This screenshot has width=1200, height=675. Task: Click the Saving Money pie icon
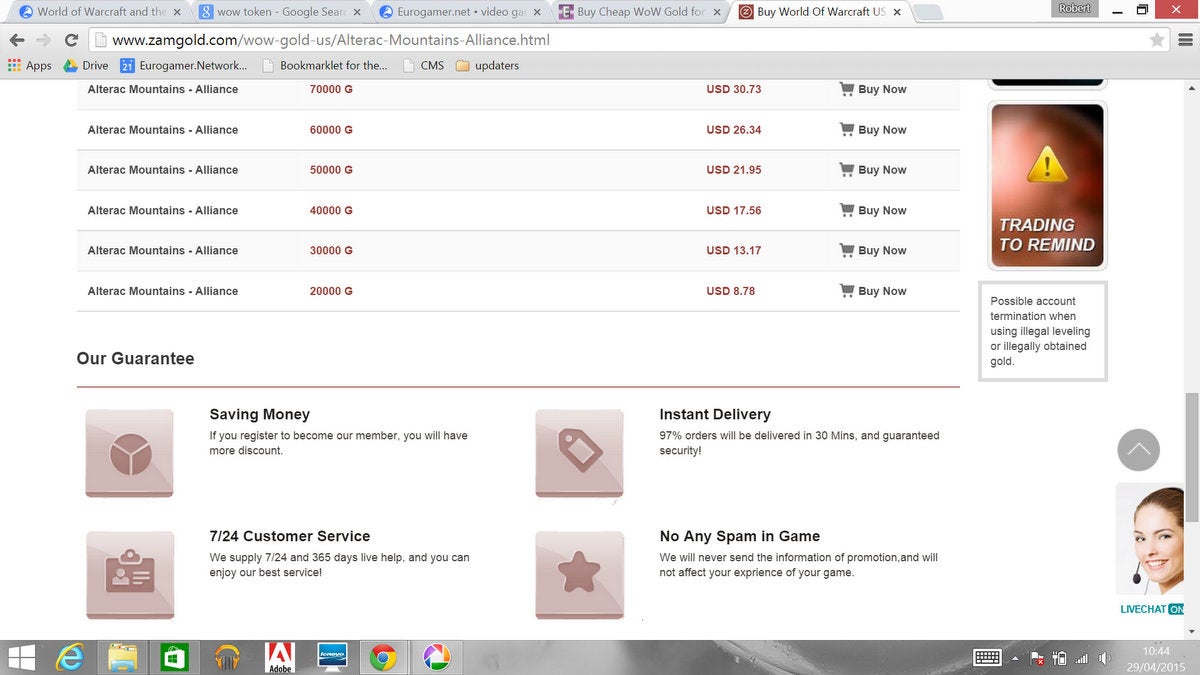pyautogui.click(x=130, y=453)
